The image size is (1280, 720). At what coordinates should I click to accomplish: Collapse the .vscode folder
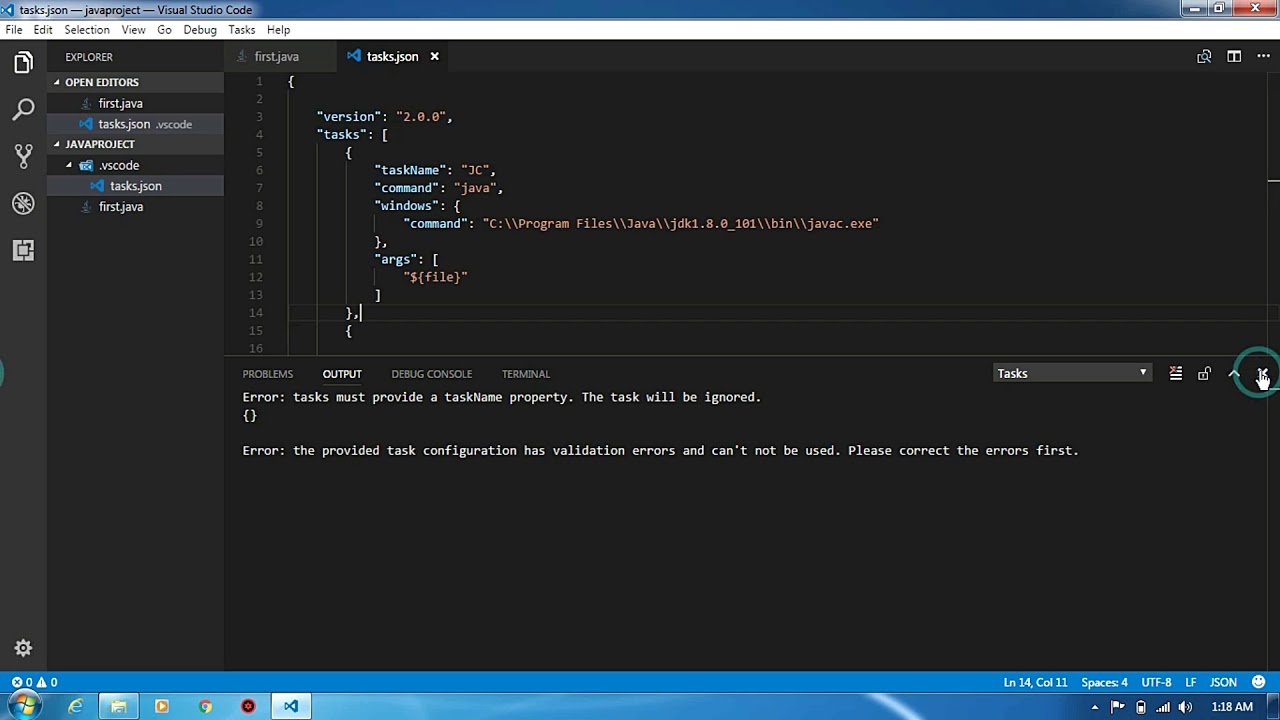pyautogui.click(x=119, y=165)
